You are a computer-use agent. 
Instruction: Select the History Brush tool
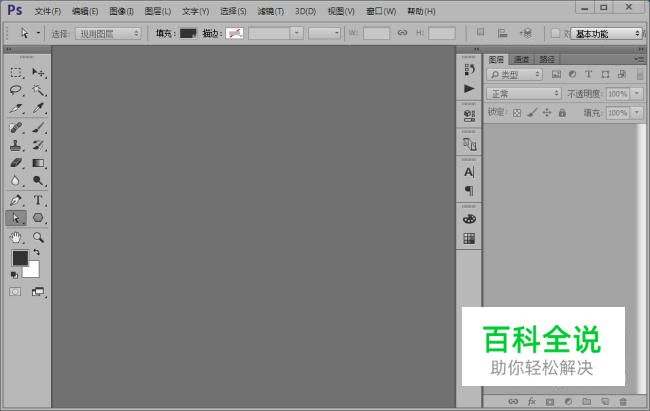pyautogui.click(x=38, y=145)
